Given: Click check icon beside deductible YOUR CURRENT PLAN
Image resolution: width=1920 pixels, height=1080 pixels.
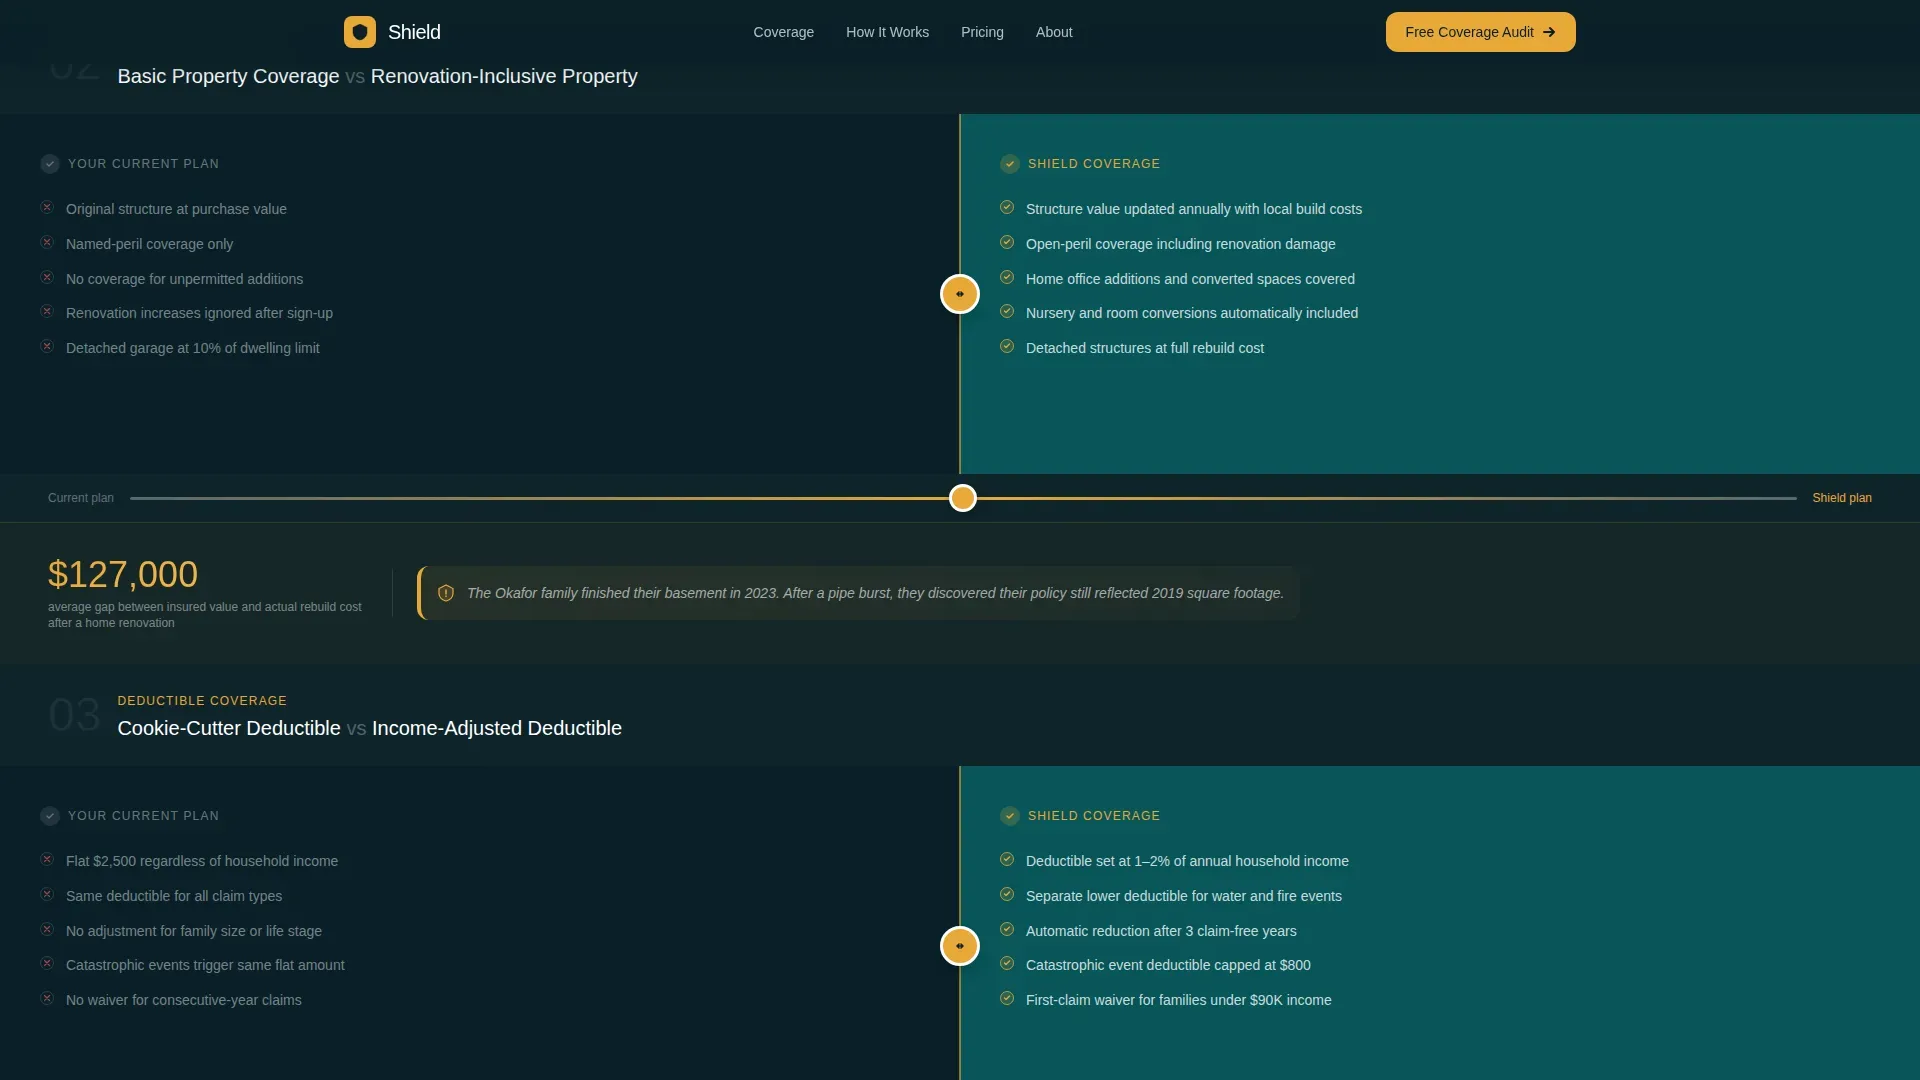Looking at the screenshot, I should [50, 816].
